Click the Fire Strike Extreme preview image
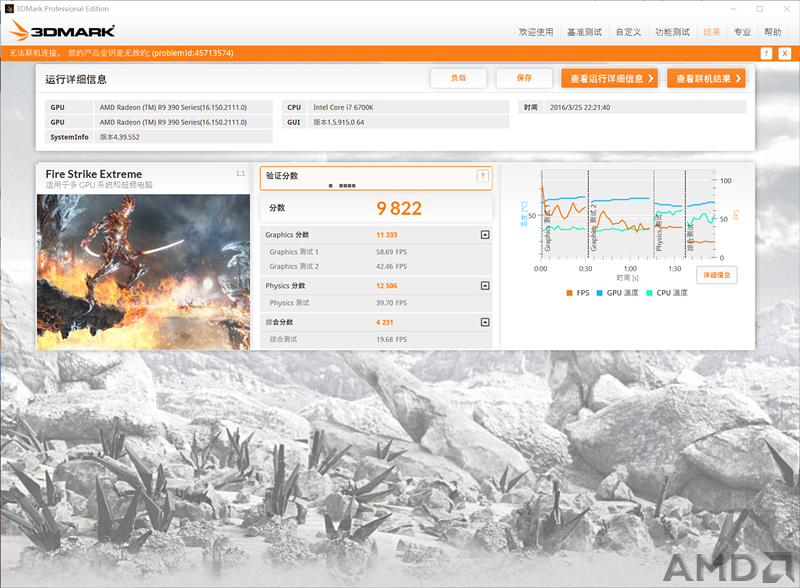 tap(143, 272)
